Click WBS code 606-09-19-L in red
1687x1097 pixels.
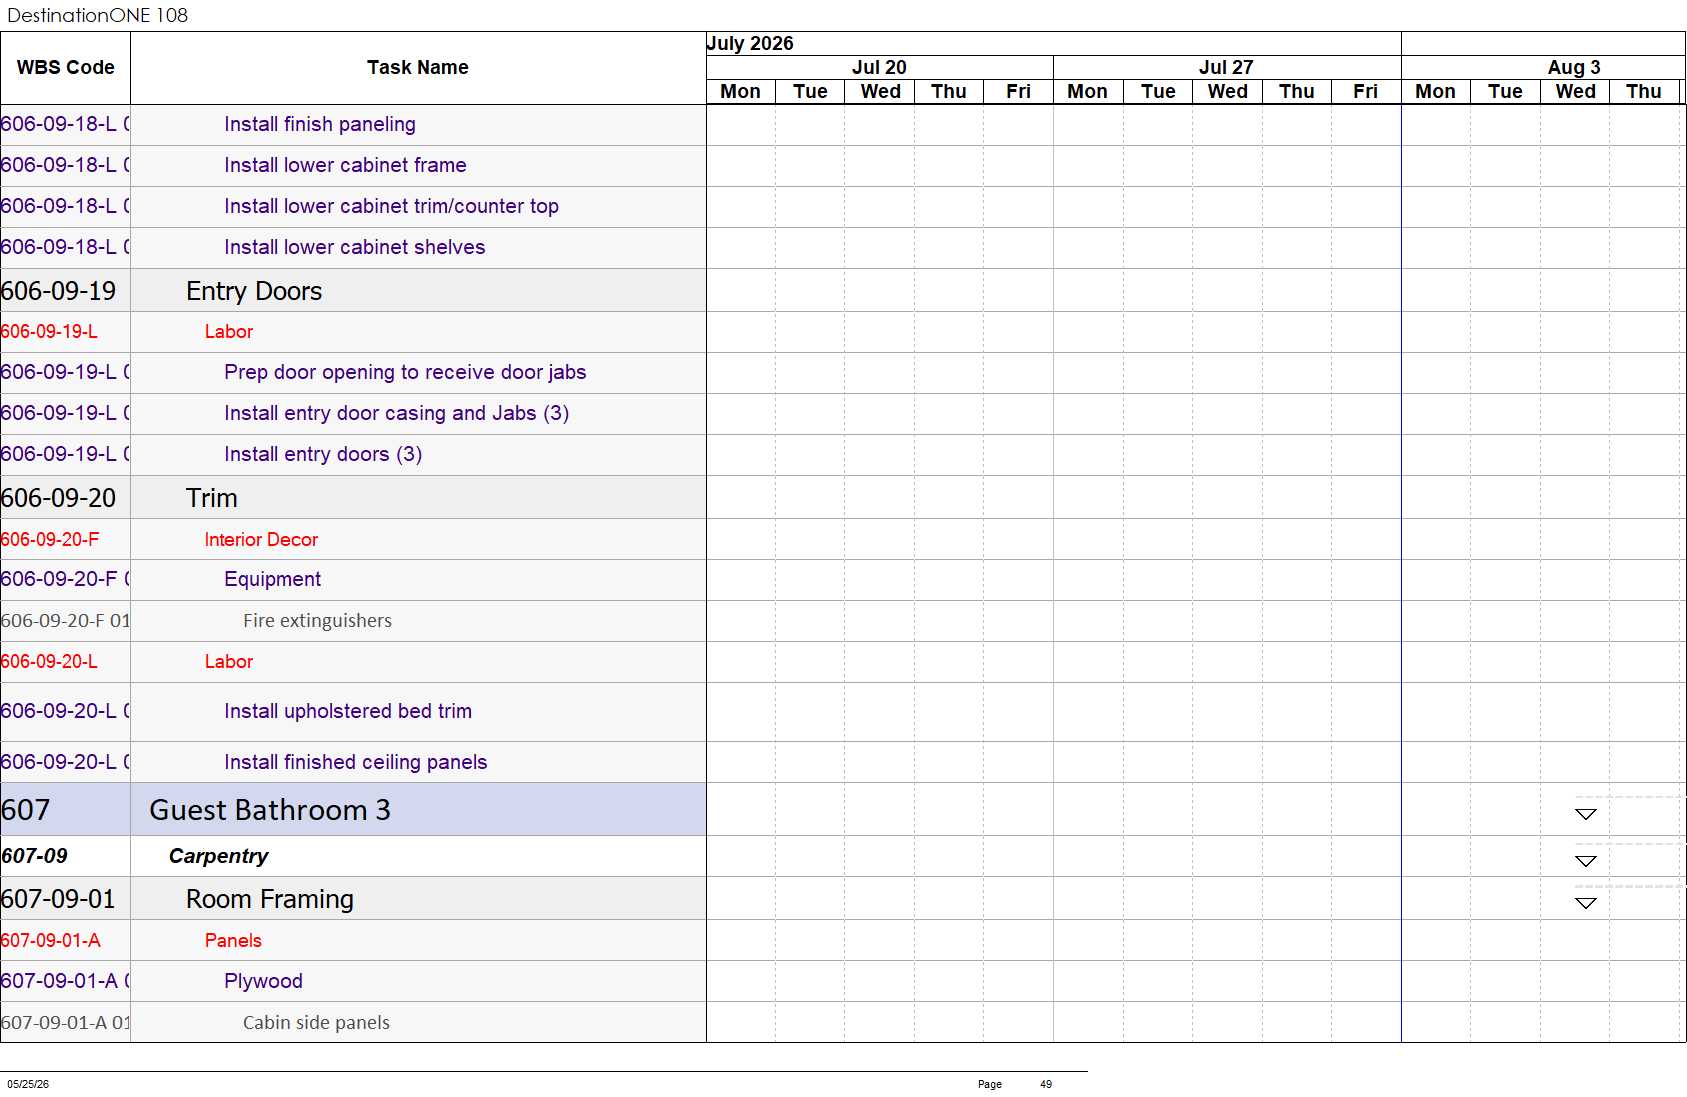click(50, 332)
